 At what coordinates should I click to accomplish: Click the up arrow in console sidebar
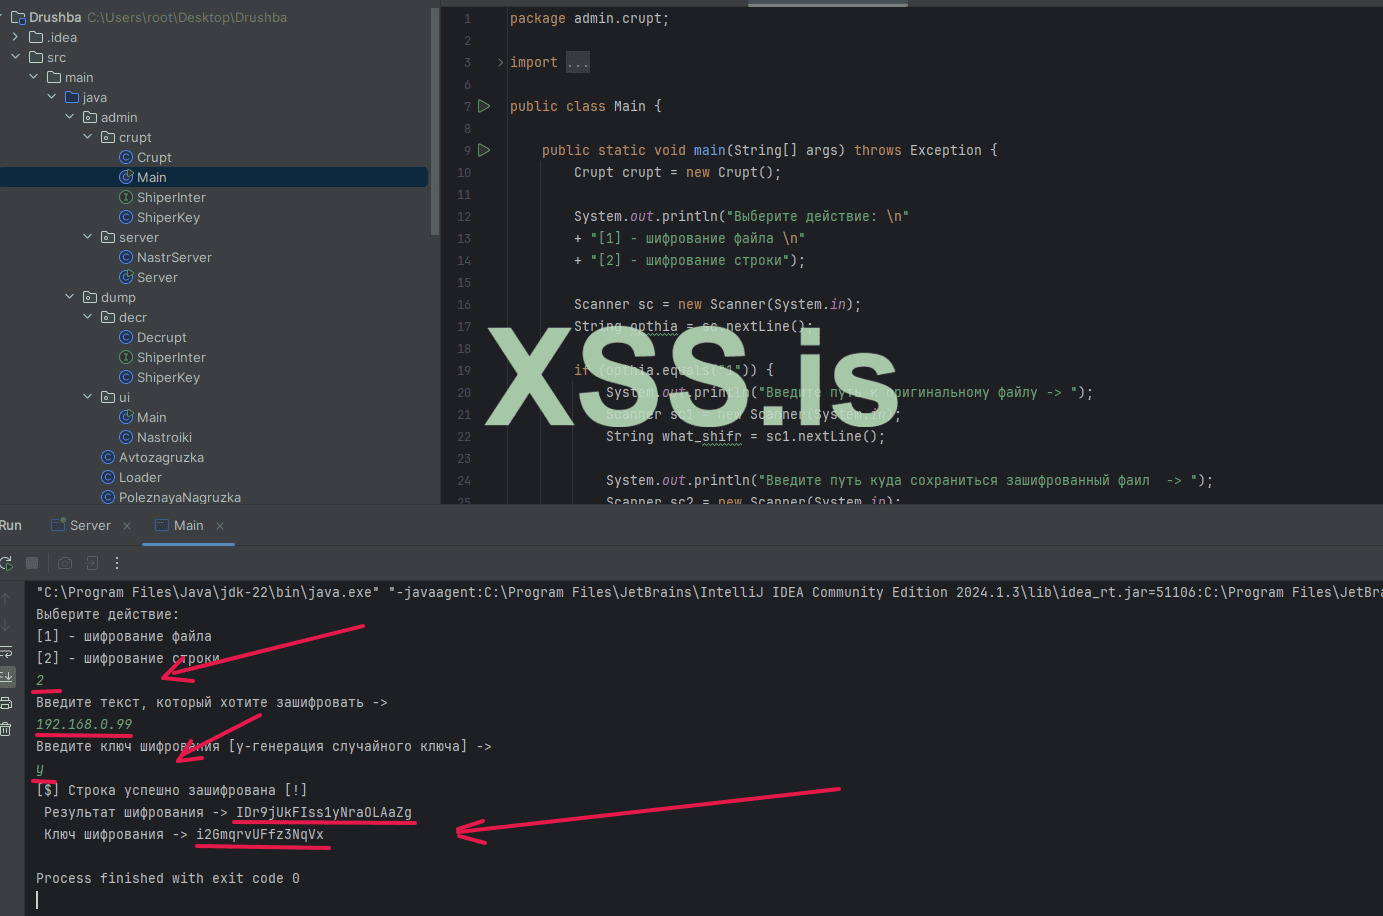tap(6, 599)
